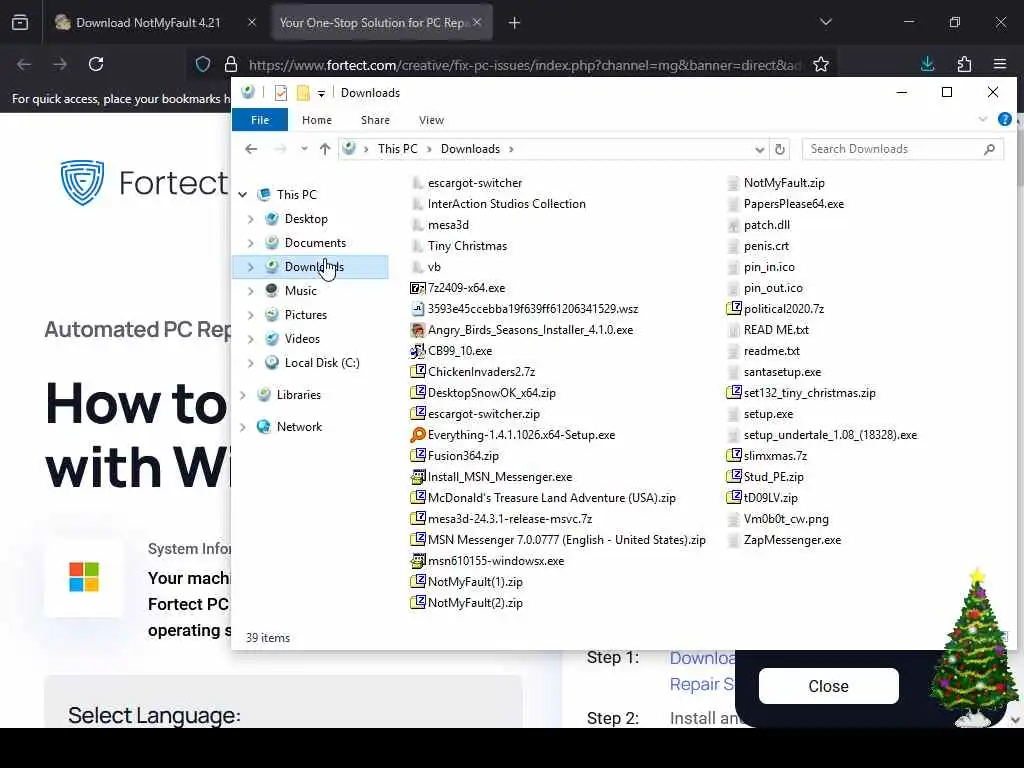
Task: Open the Home ribbon tab
Action: 317,120
